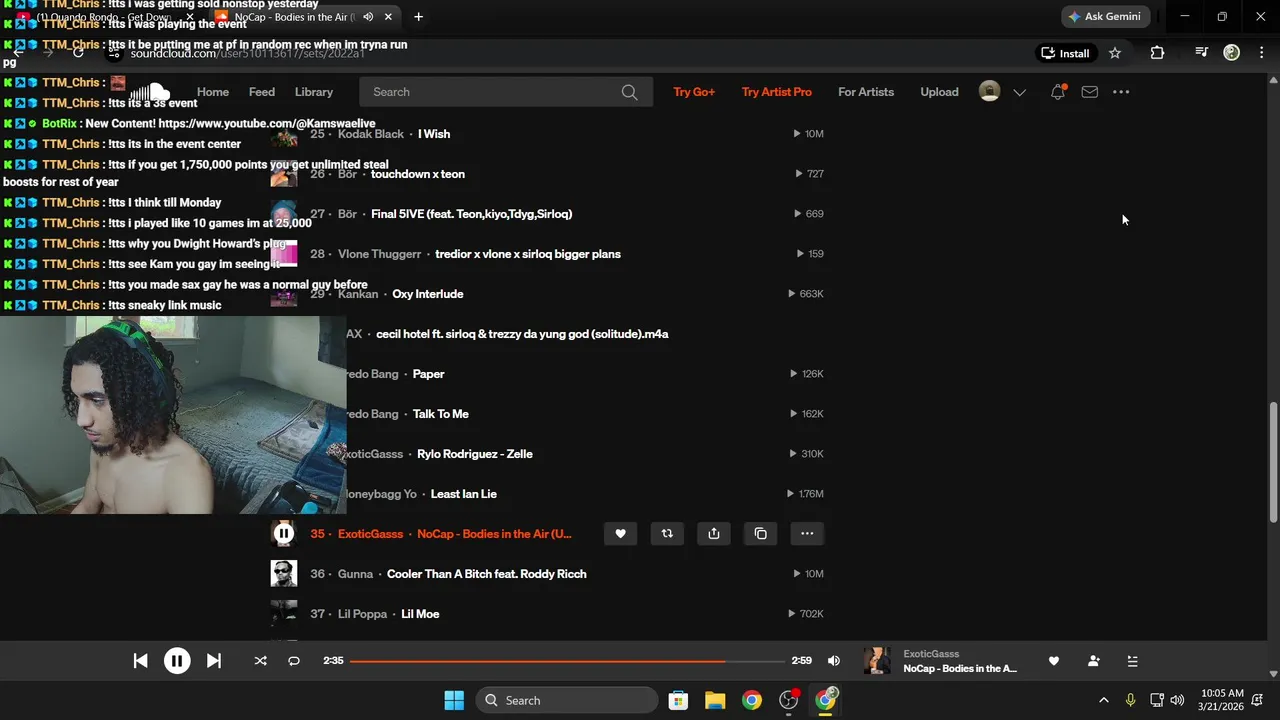This screenshot has height=720, width=1280.
Task: Show hidden system tray icons
Action: [1103, 700]
